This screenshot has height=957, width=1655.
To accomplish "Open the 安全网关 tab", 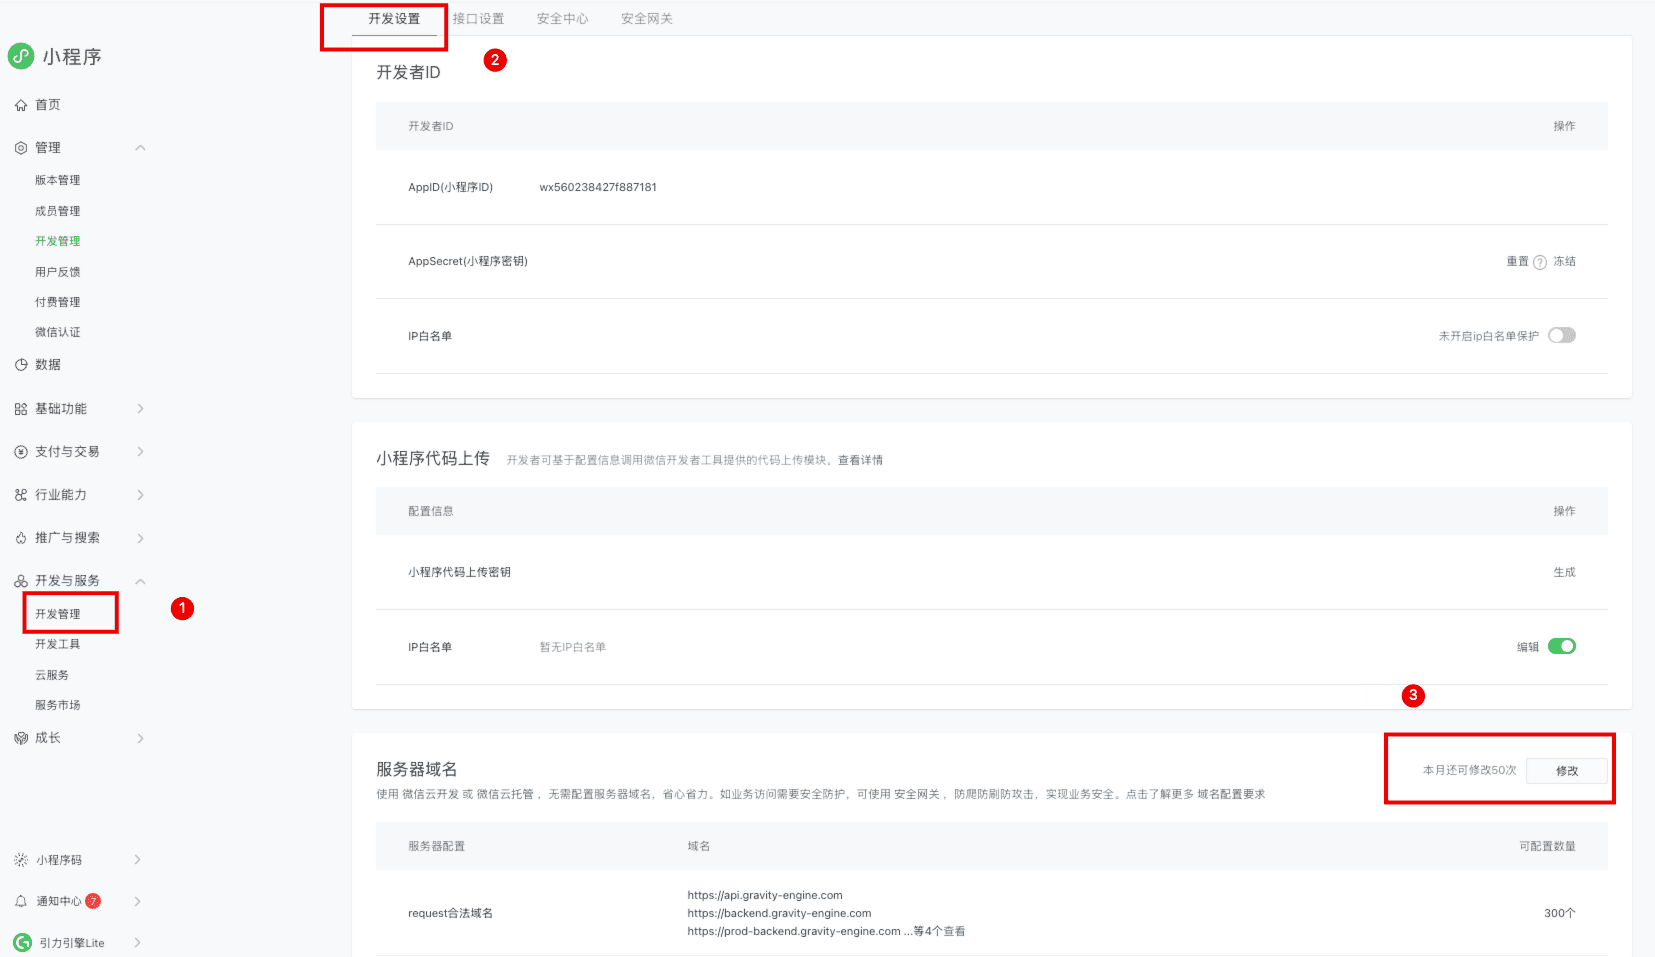I will (x=646, y=19).
